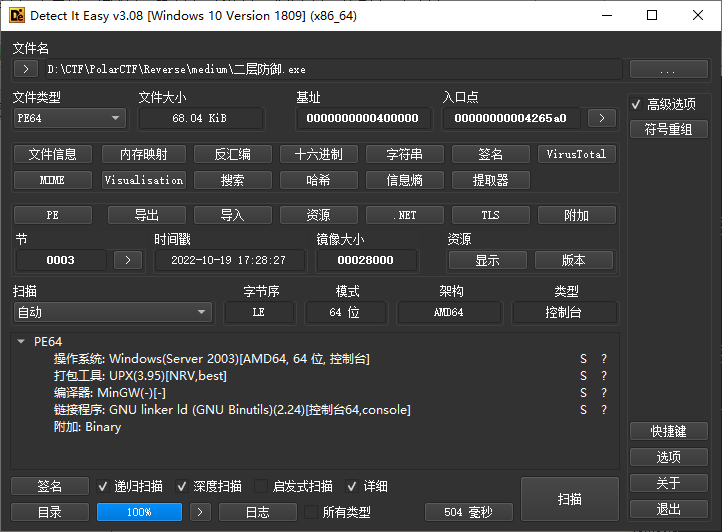
Task: Toggle the 详细 checkbox
Action: (x=352, y=486)
